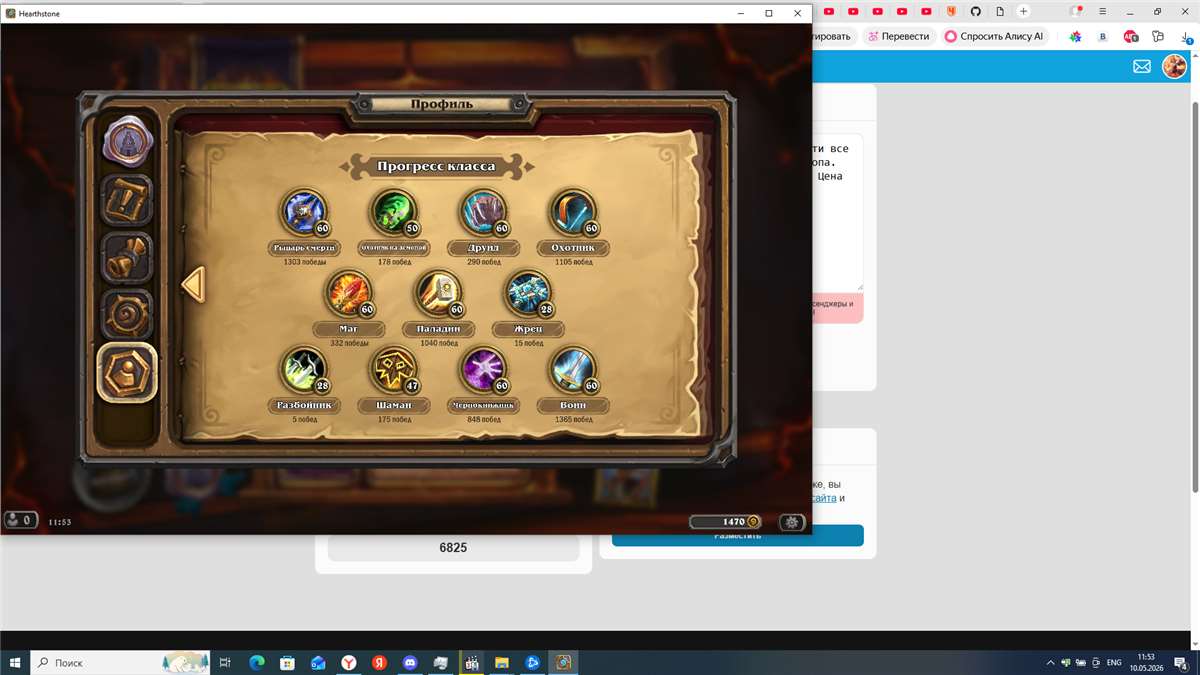Open the Windows notification center icon
This screenshot has width=1200, height=675.
pyautogui.click(x=1181, y=662)
